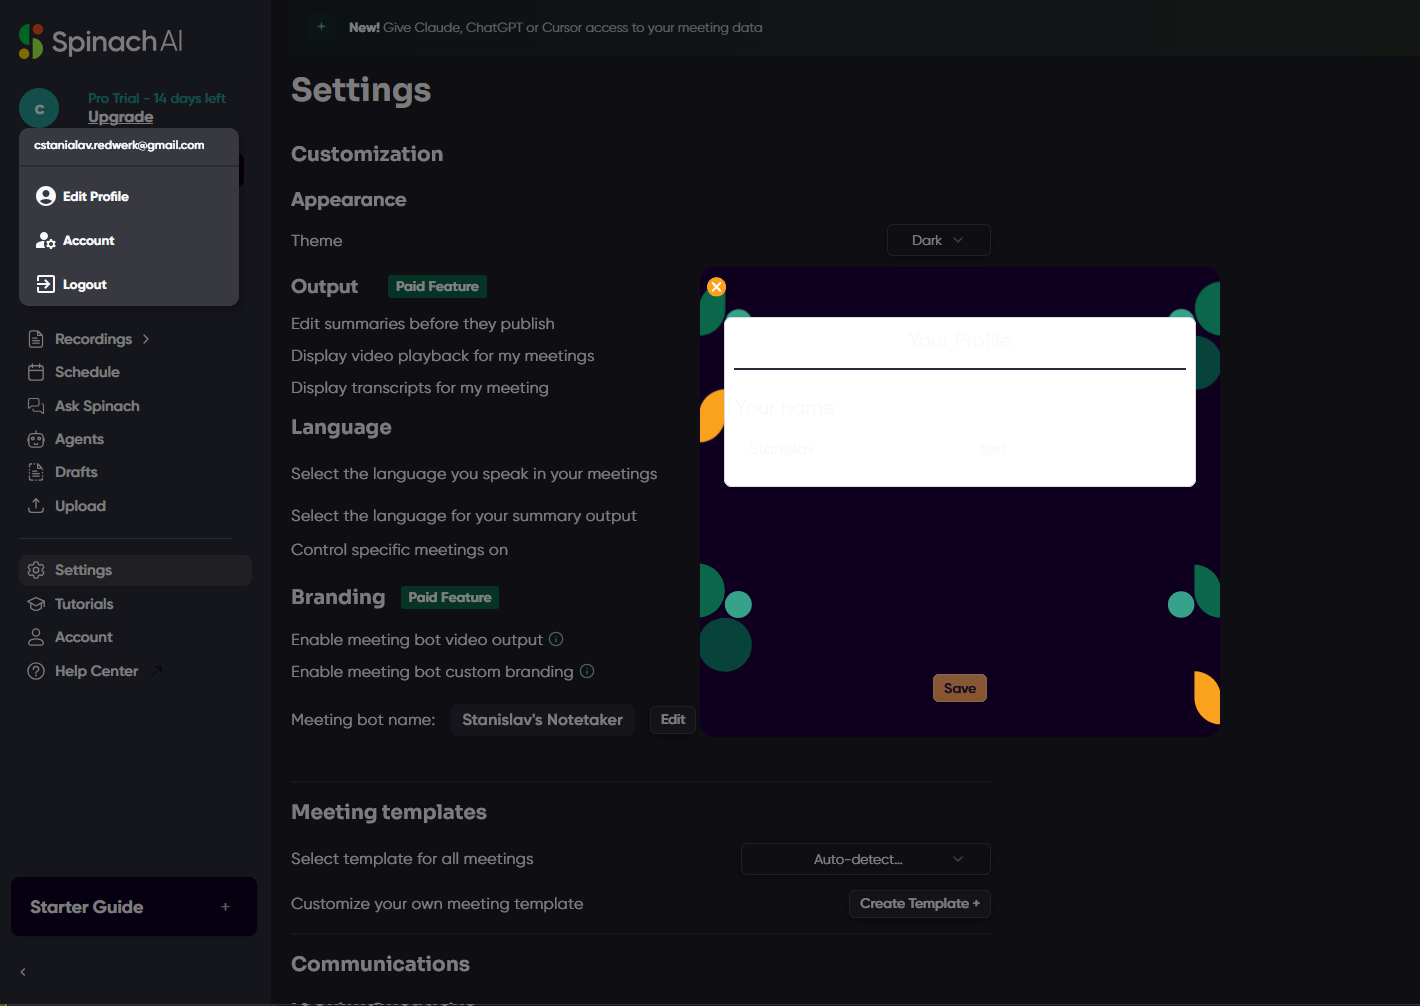Click the last name field containing test

1075,449
